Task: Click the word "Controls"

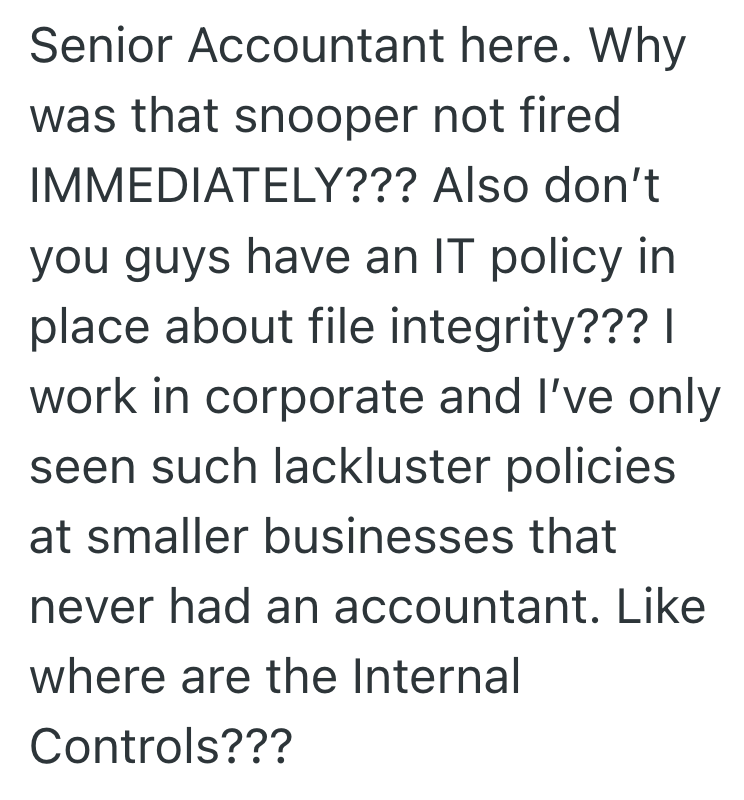Action: coord(126,748)
